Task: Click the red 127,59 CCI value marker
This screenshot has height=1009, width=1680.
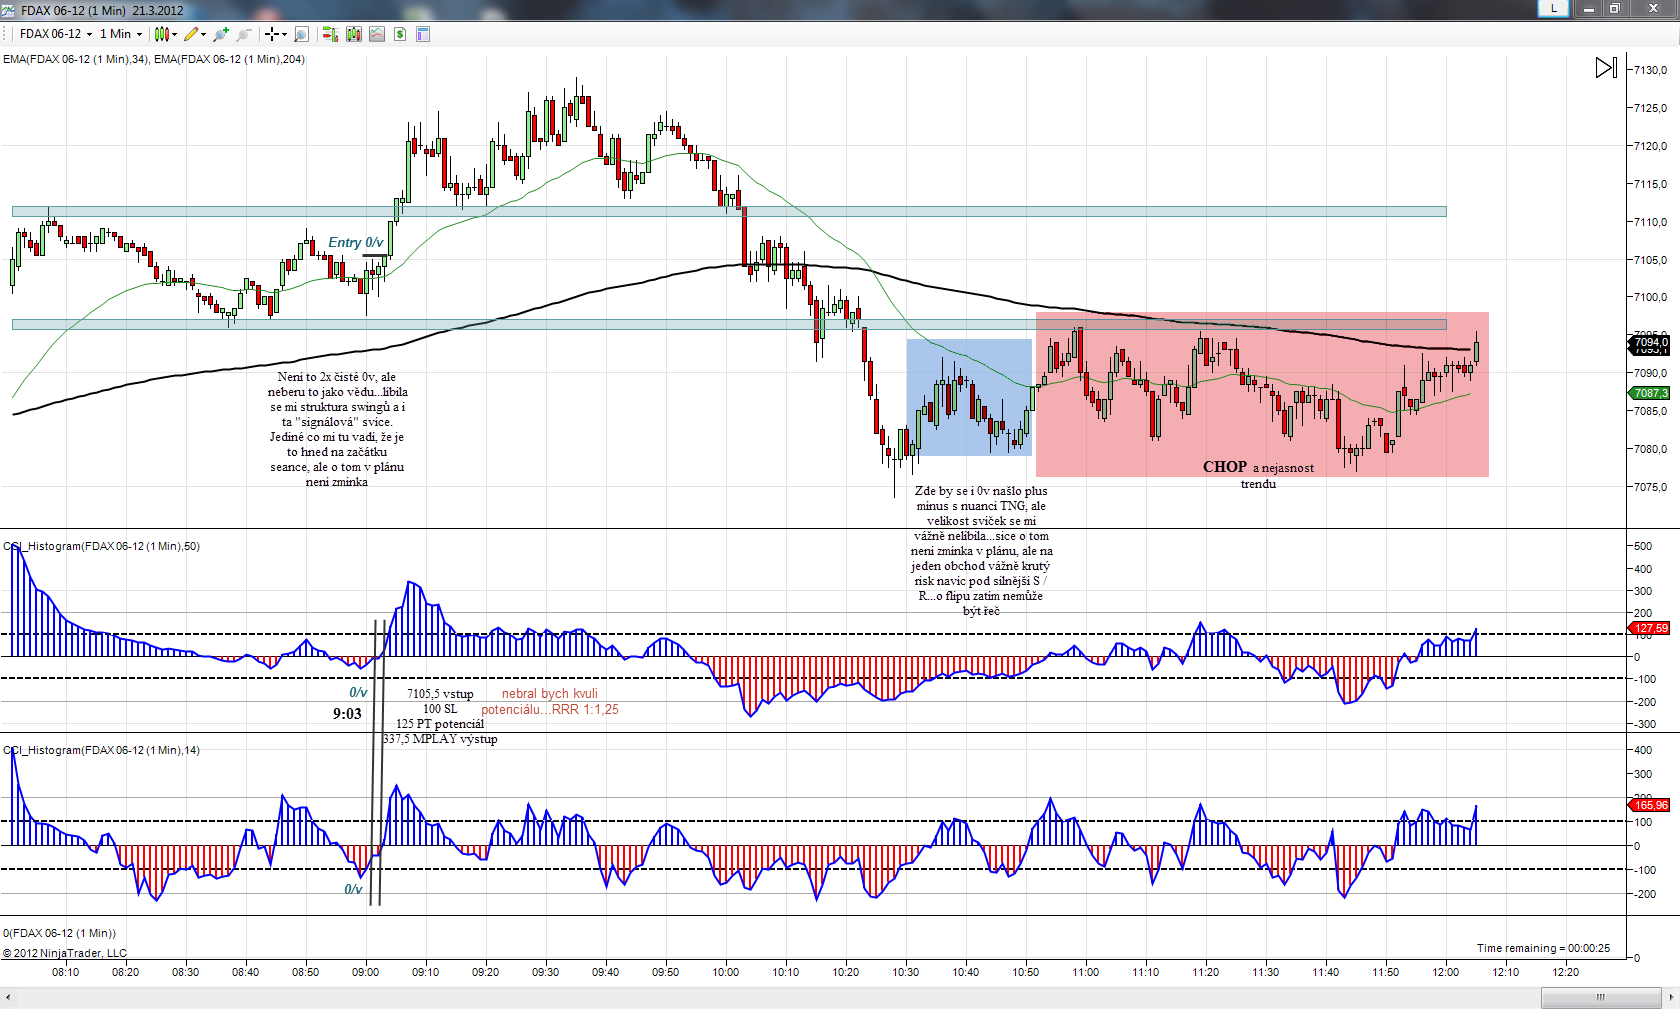Action: point(1651,628)
